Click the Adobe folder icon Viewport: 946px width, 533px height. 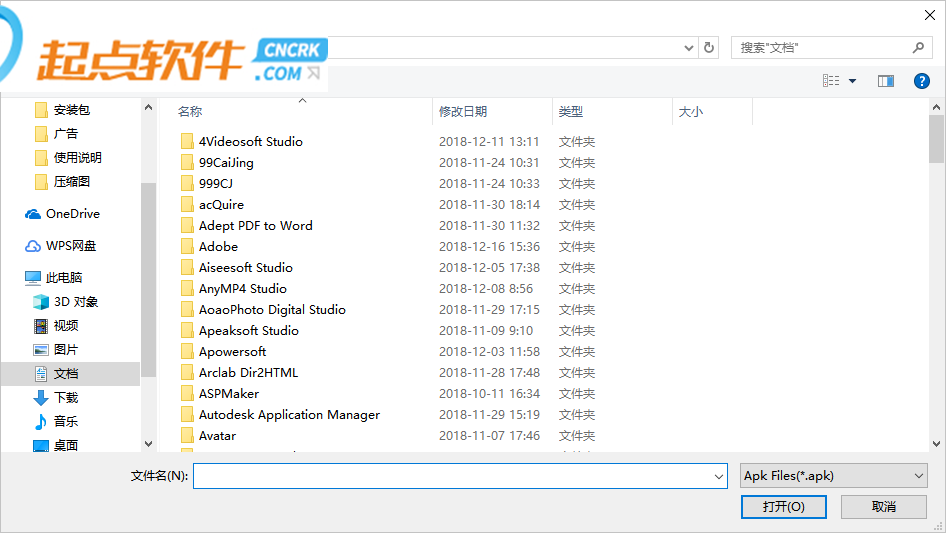tap(187, 247)
